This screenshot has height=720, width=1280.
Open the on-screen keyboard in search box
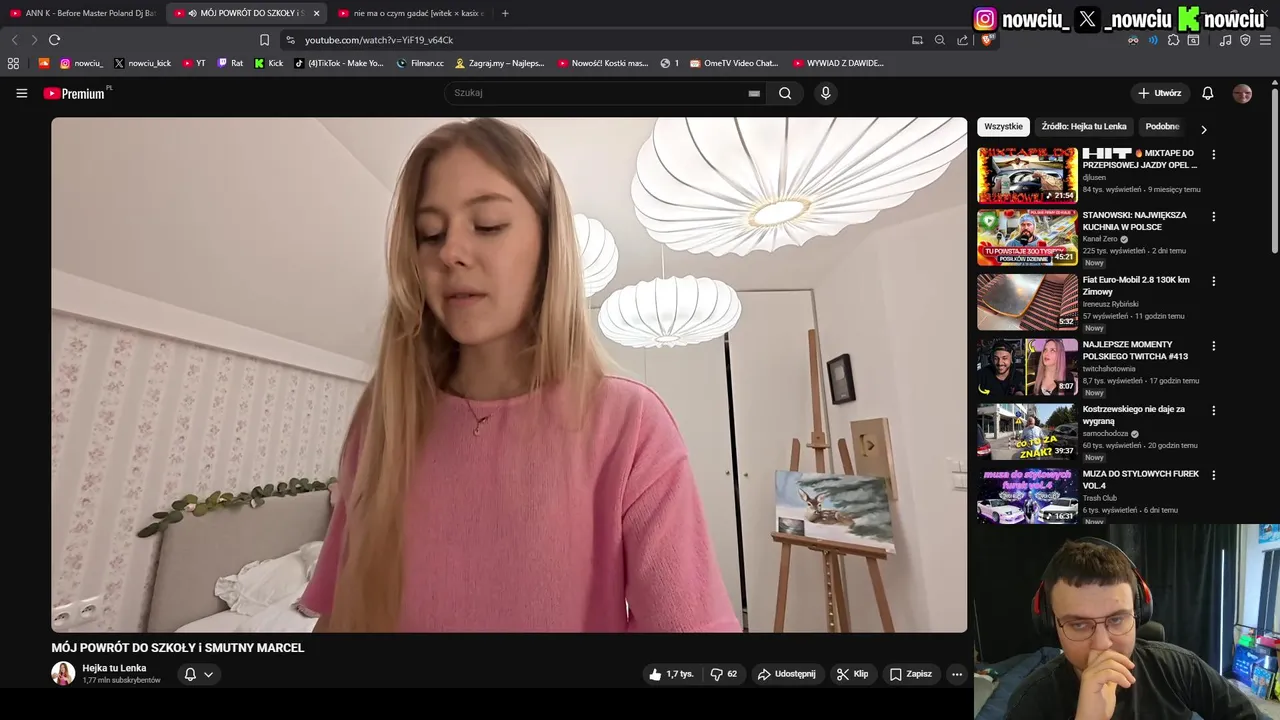click(754, 93)
